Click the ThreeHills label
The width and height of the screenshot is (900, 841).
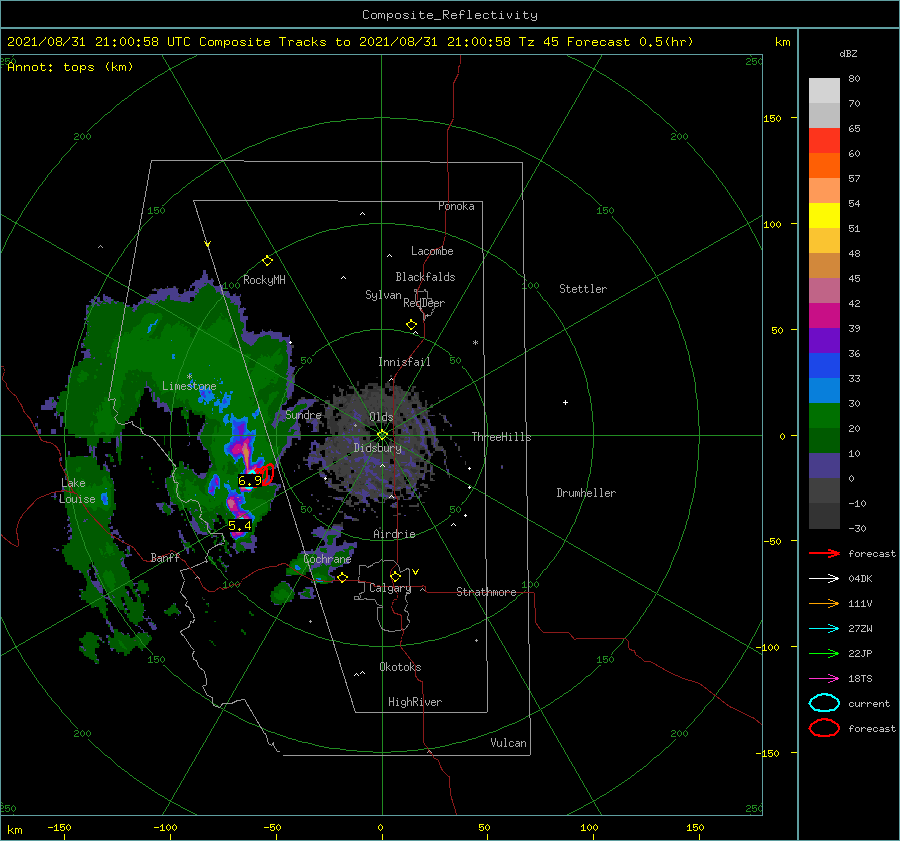click(x=502, y=437)
